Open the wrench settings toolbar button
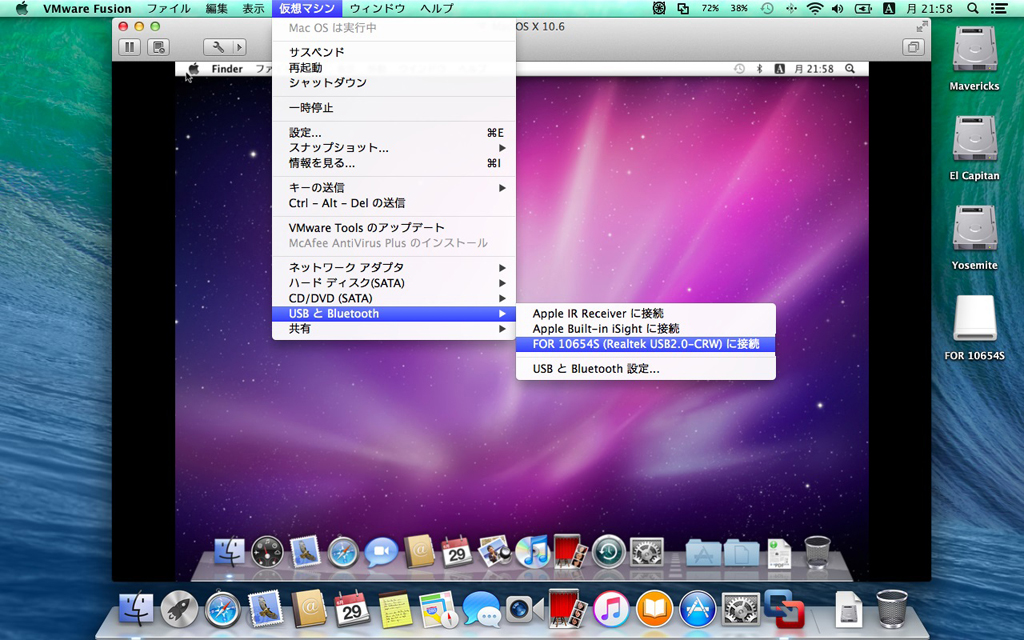The image size is (1024, 640). [x=217, y=47]
